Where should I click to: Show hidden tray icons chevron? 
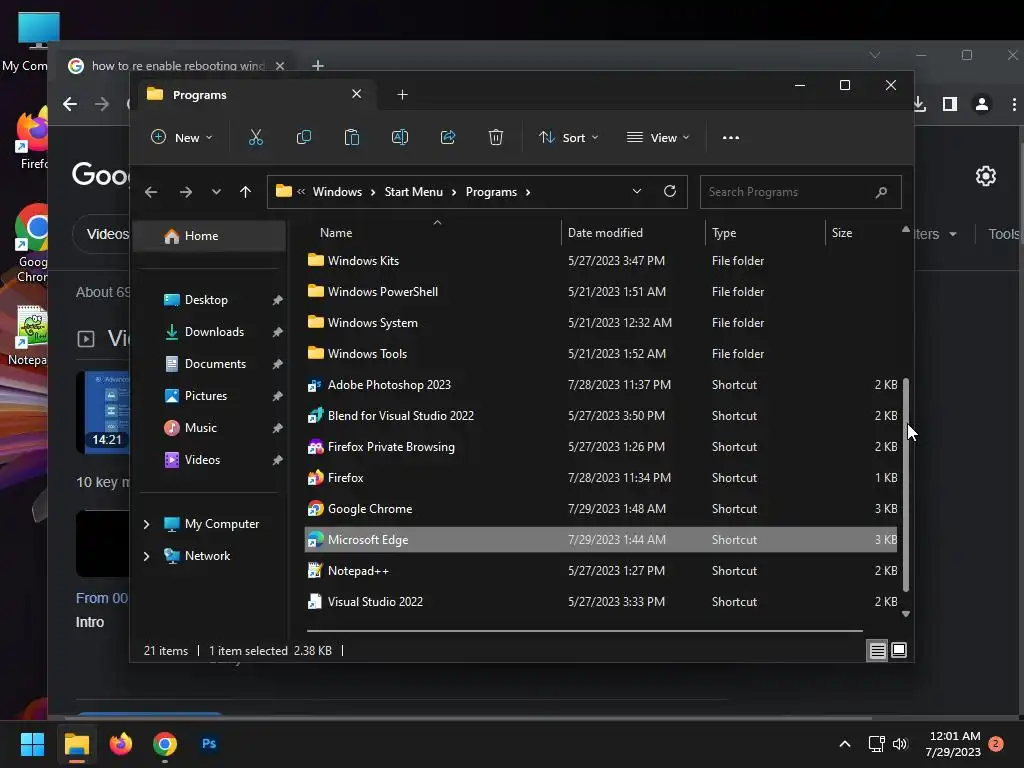844,744
